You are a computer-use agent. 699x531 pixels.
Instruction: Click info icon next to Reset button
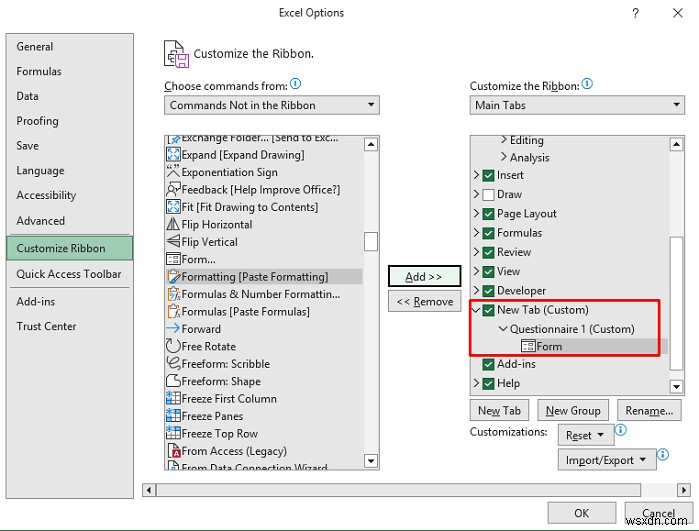click(x=621, y=430)
